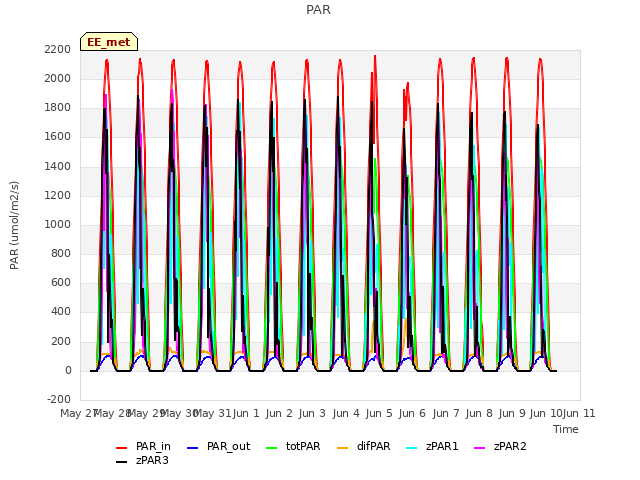Click the orange difPAR legend swatch
Image resolution: width=640 pixels, height=480 pixels.
coord(342,448)
